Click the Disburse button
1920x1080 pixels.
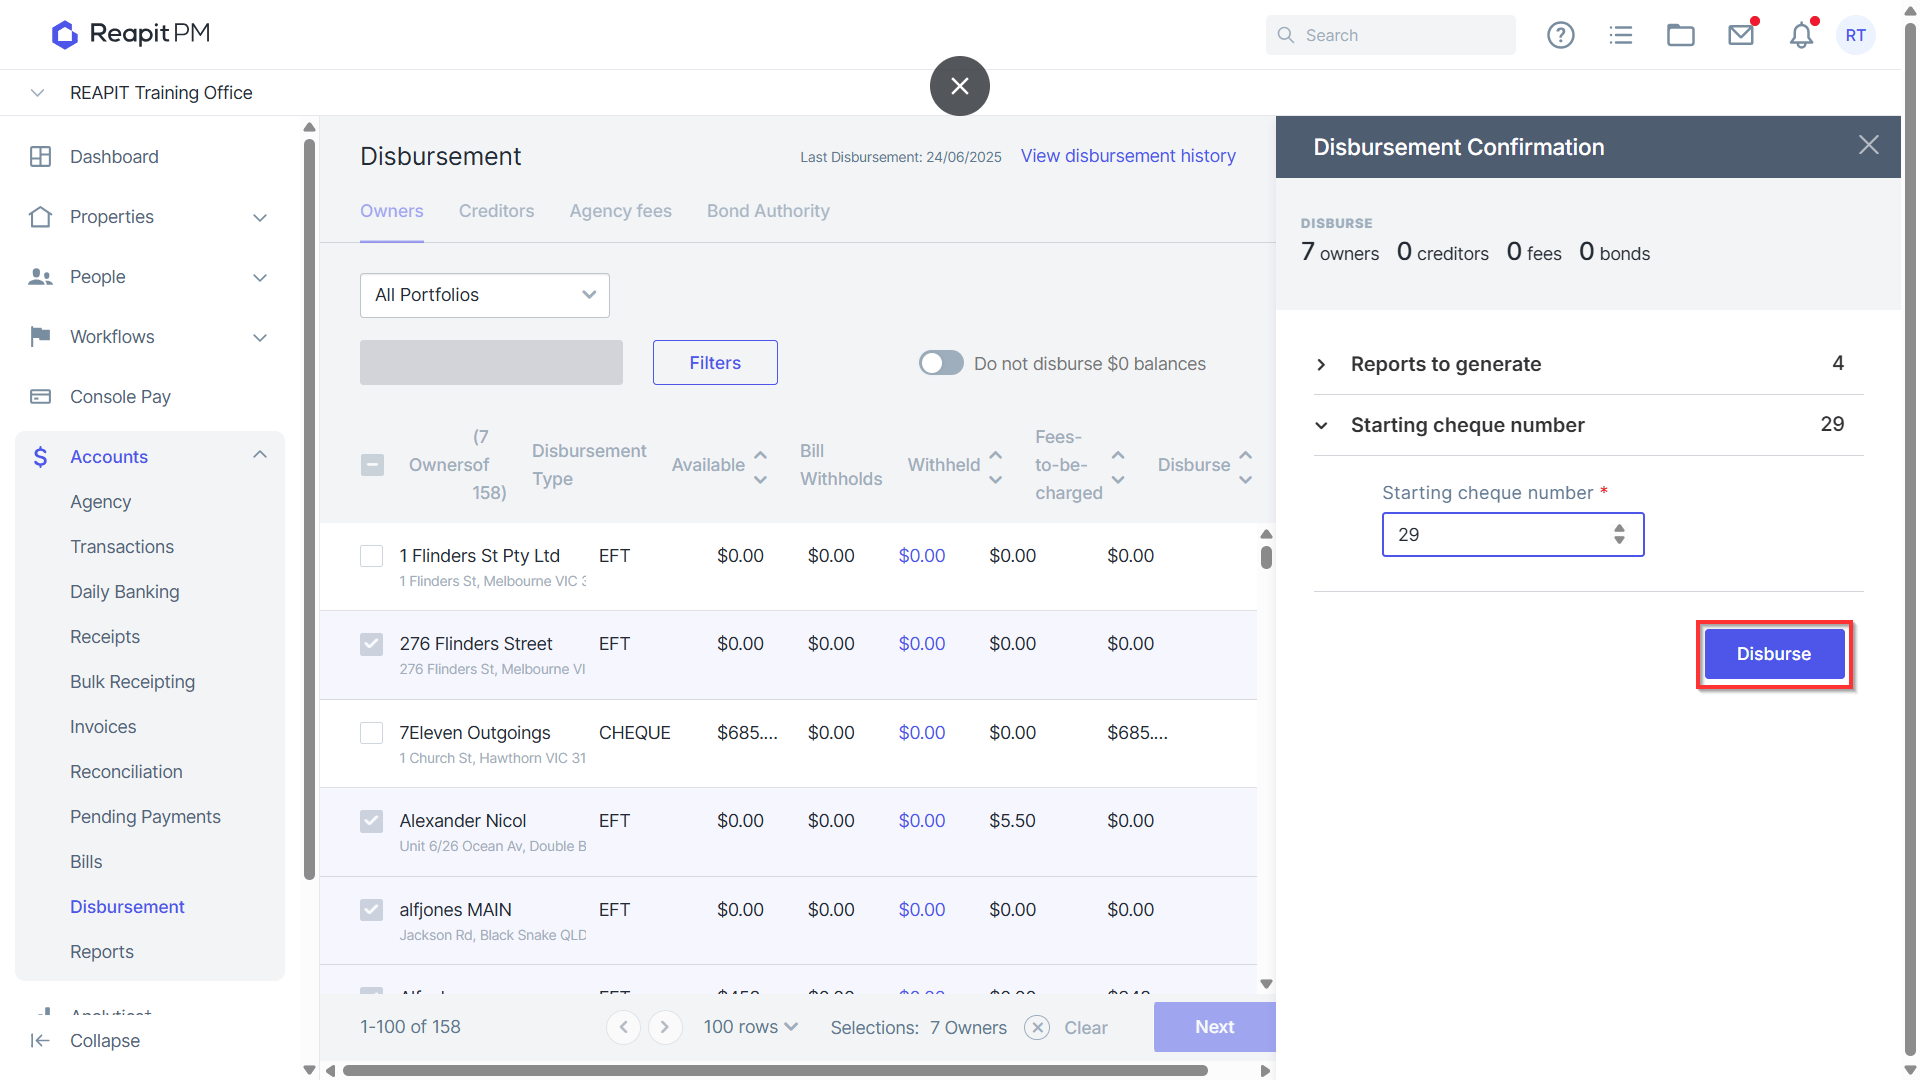[x=1774, y=654]
